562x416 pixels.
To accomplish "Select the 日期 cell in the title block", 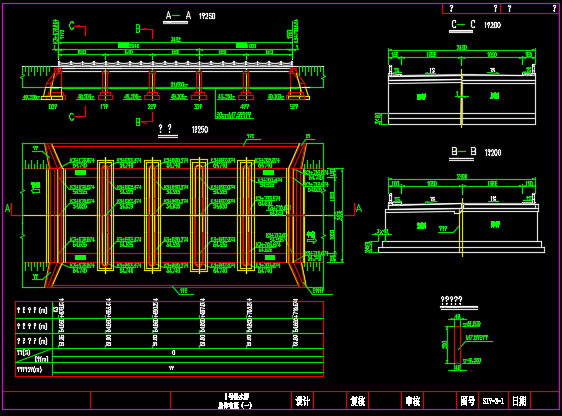I will point(519,401).
